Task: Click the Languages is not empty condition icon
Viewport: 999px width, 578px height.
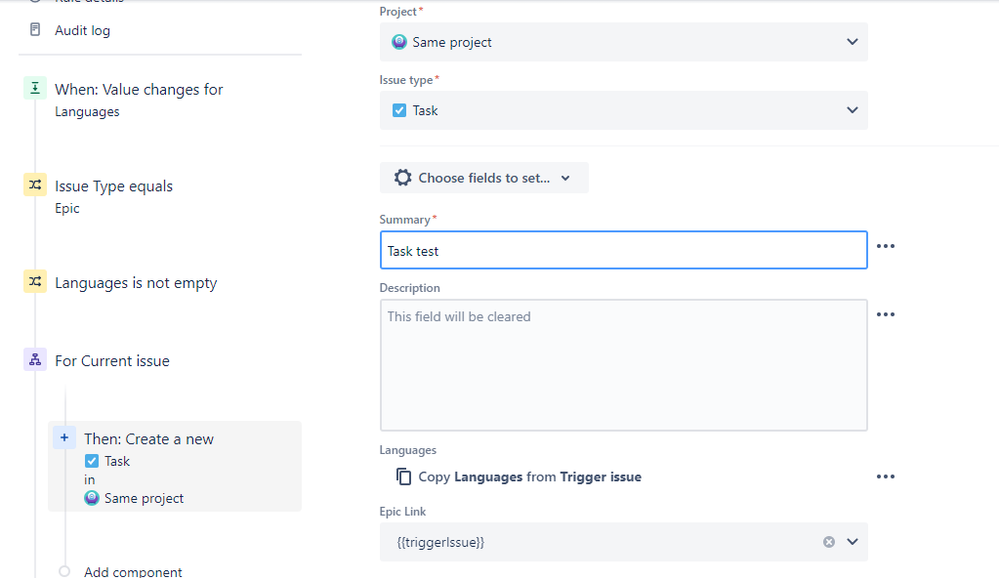Action: click(x=35, y=282)
